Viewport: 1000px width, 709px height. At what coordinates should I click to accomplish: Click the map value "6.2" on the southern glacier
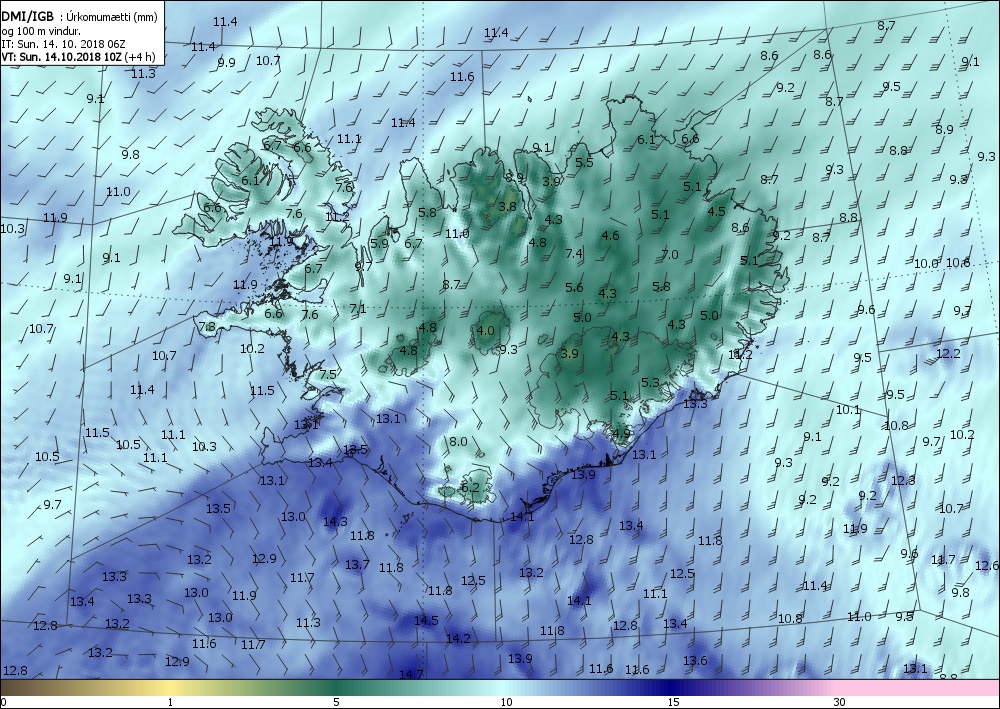[x=469, y=488]
